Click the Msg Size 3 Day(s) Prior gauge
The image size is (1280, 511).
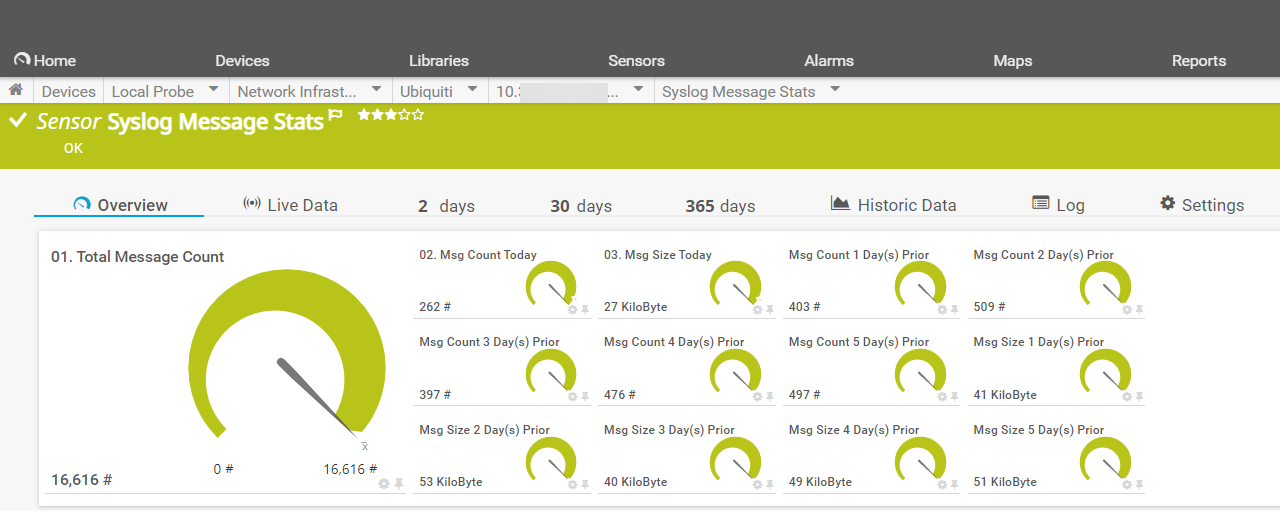[736, 460]
